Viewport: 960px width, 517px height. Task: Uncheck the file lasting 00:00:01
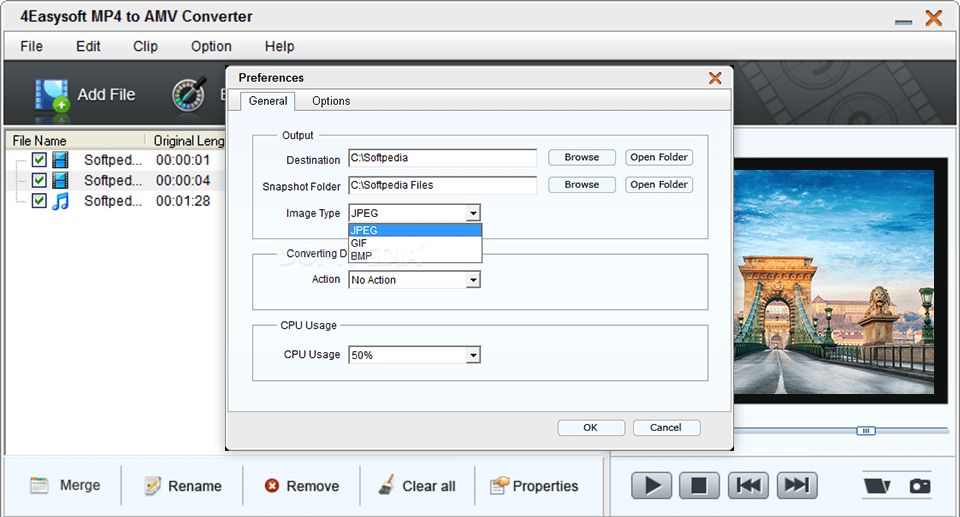(39, 160)
